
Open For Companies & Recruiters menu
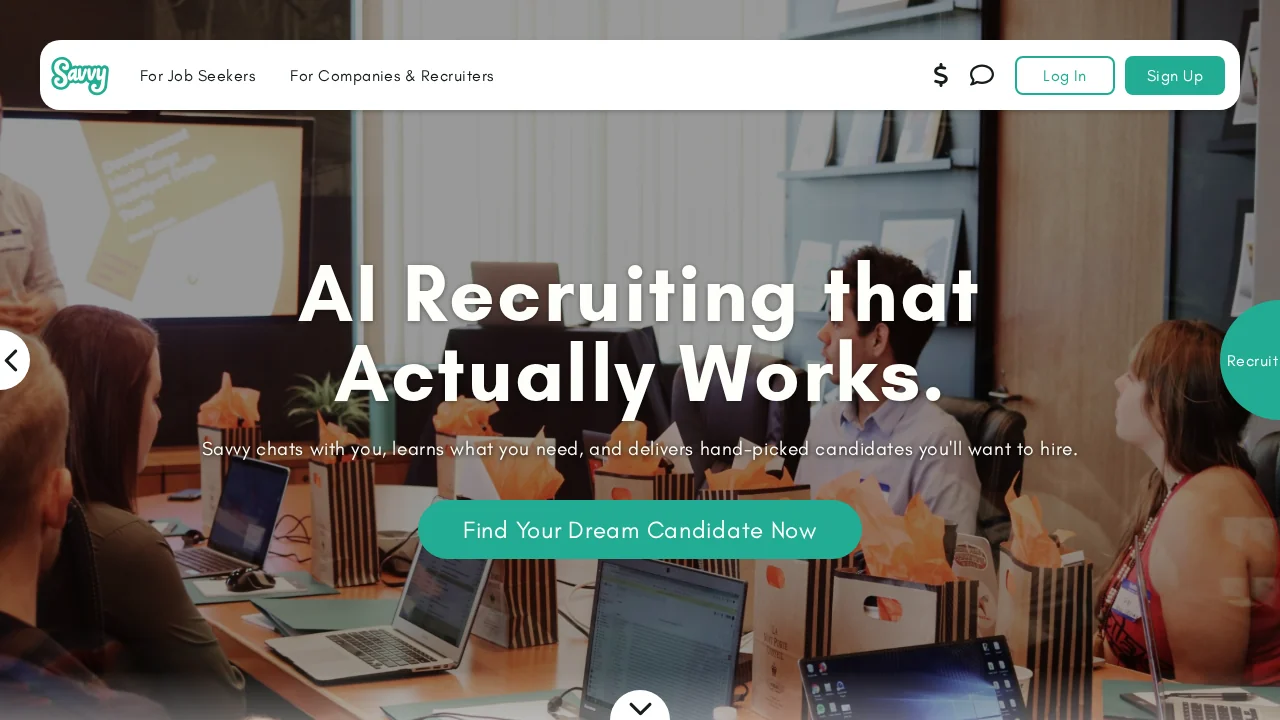click(392, 76)
